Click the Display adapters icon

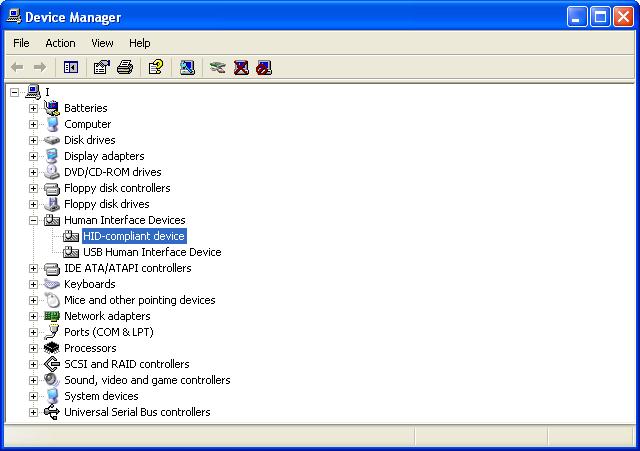[x=52, y=156]
